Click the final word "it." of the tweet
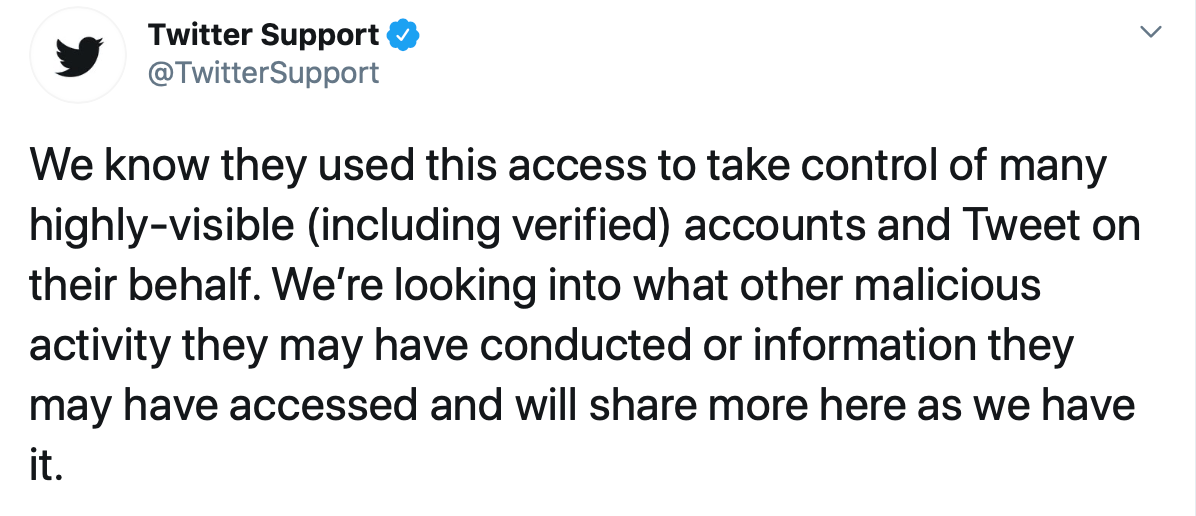 (47, 467)
